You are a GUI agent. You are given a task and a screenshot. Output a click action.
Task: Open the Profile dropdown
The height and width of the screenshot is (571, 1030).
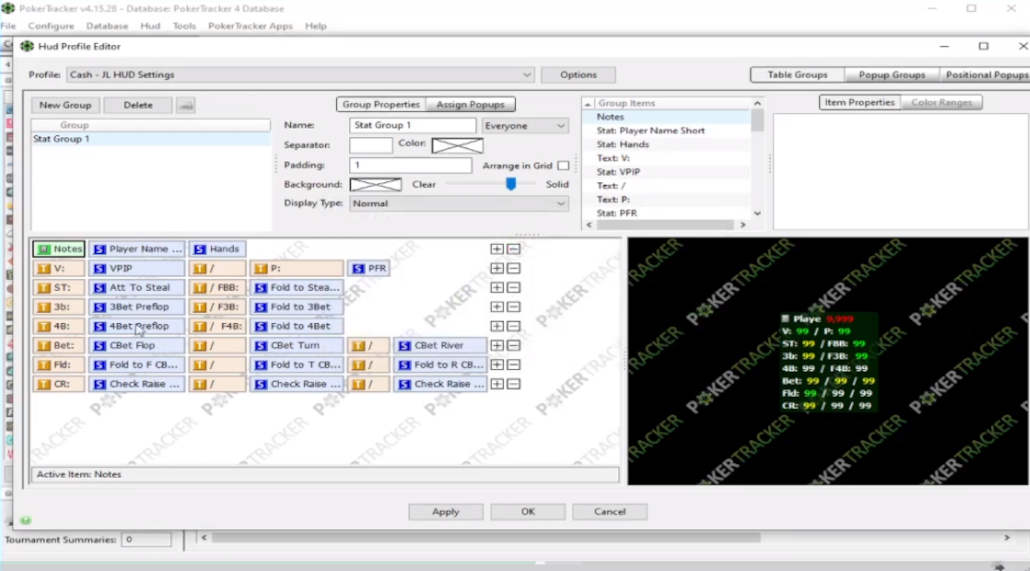[300, 75]
